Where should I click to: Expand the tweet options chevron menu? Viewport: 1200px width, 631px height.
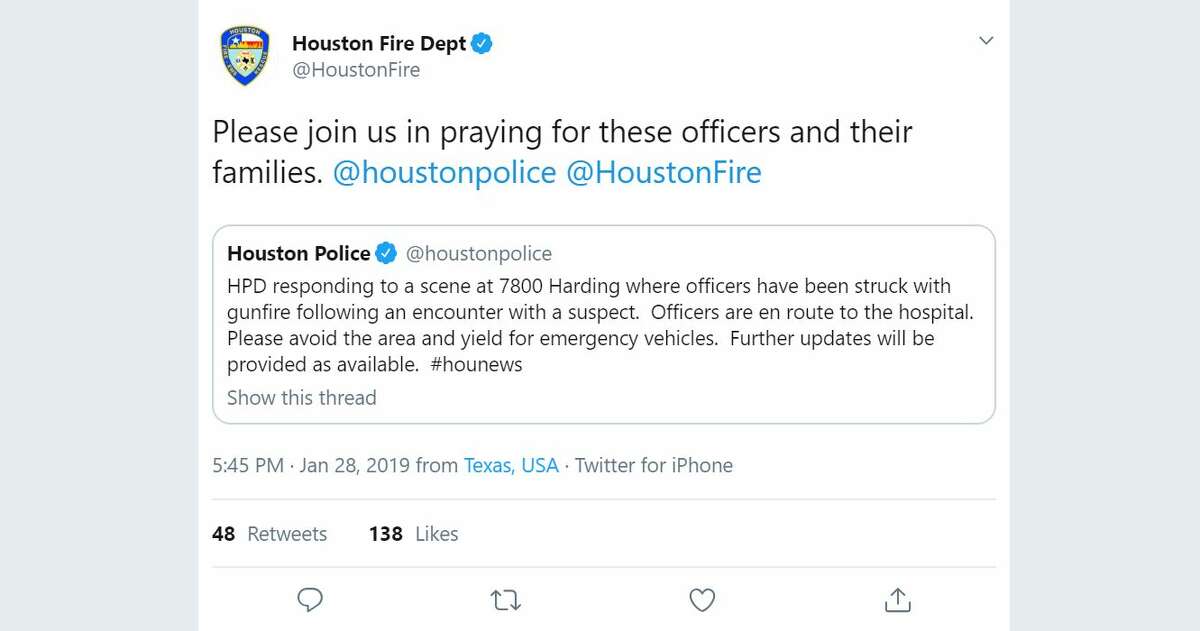point(986,41)
